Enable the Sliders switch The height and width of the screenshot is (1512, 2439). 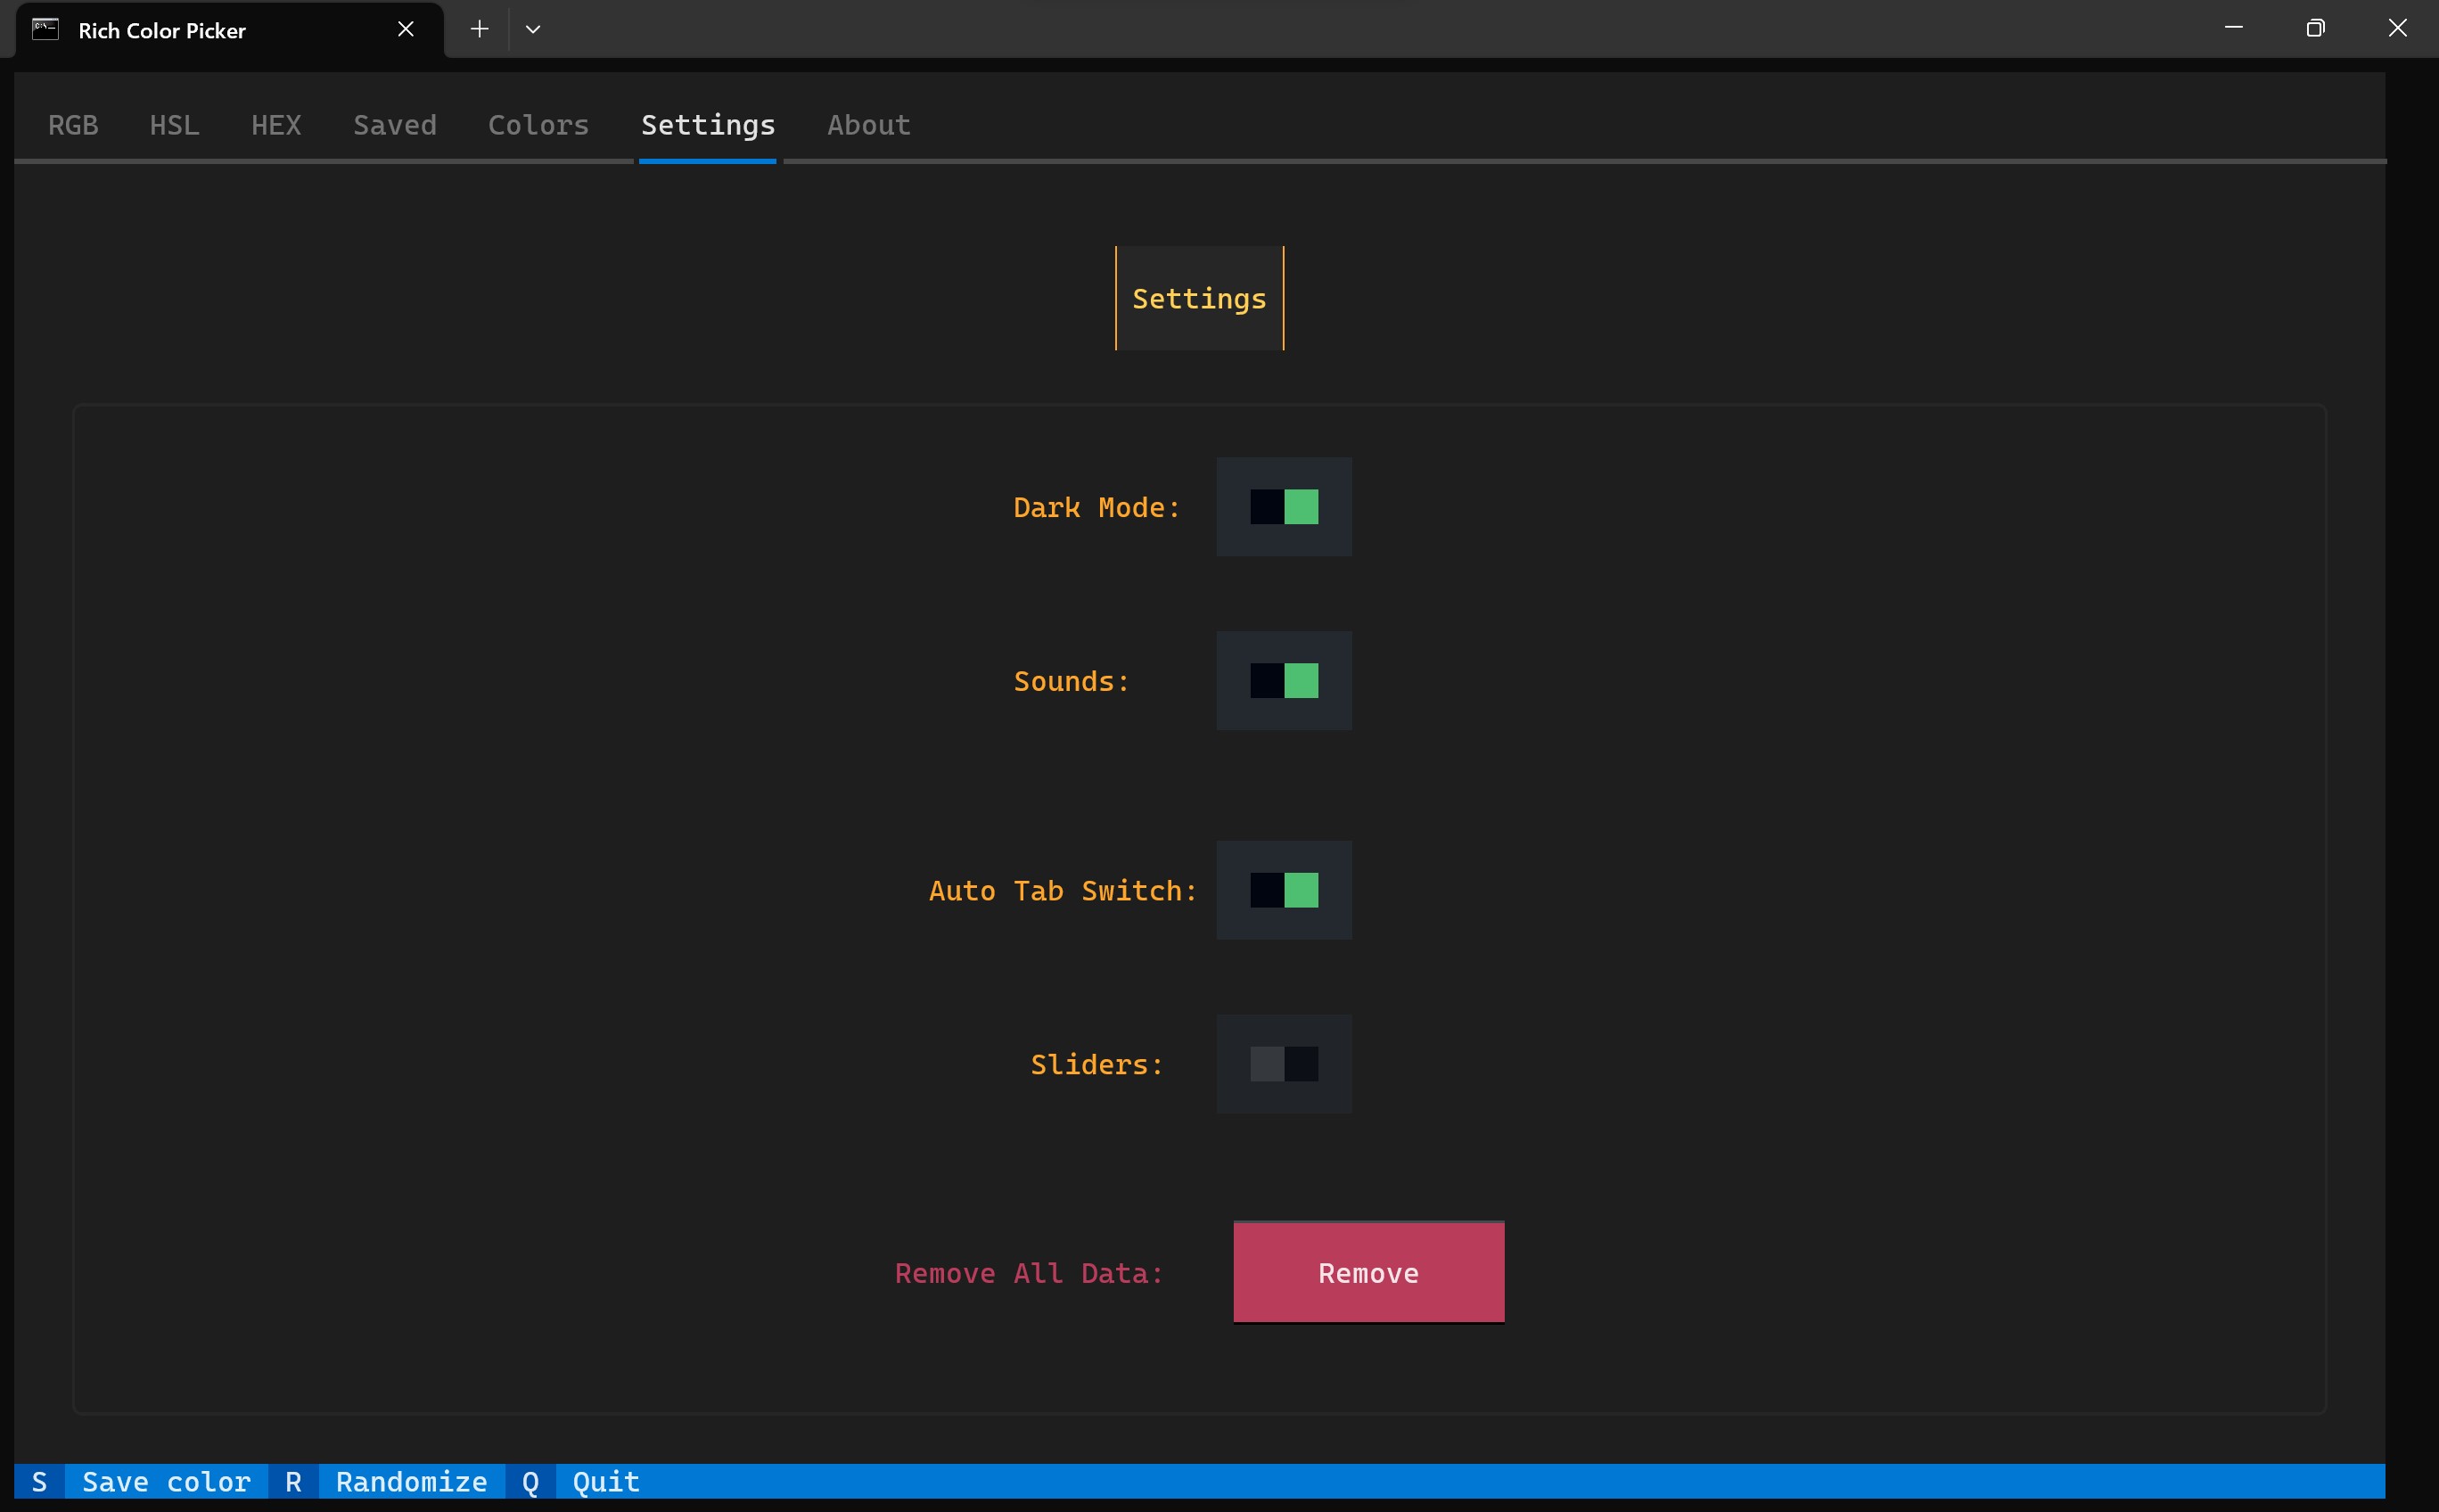(1283, 1064)
